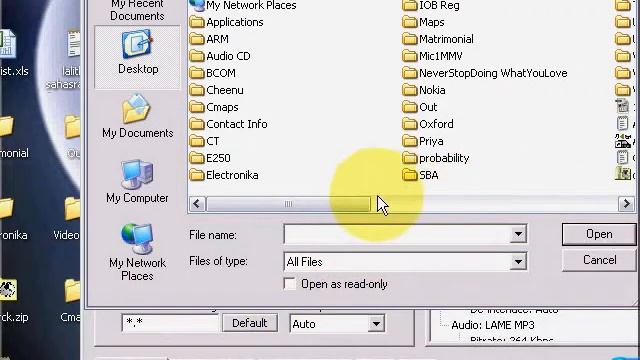
Task: Click the Cancel button
Action: point(599,260)
